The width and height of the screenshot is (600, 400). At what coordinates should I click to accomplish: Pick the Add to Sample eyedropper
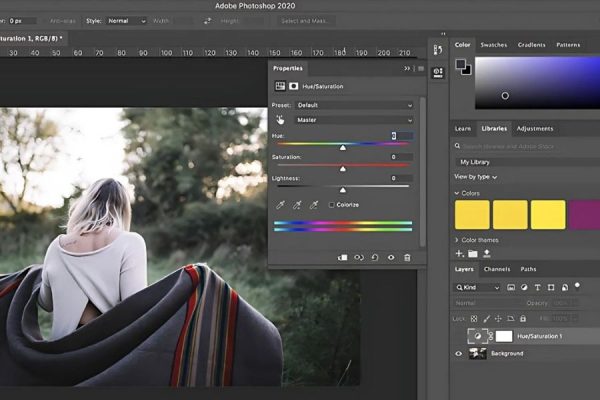point(297,205)
